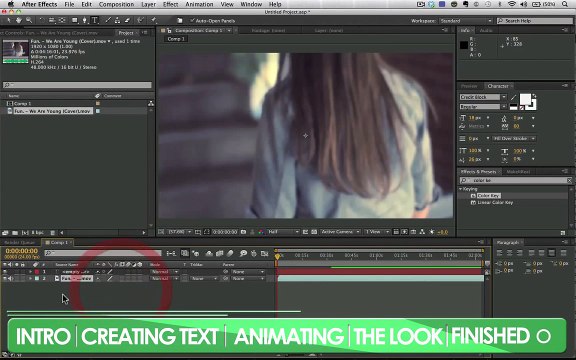Switch to the Preview panel tab
The image size is (576, 360).
click(x=469, y=86)
